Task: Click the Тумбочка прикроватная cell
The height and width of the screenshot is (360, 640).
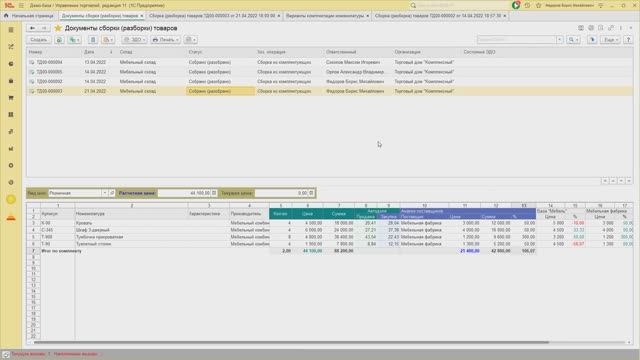Action: [x=131, y=237]
